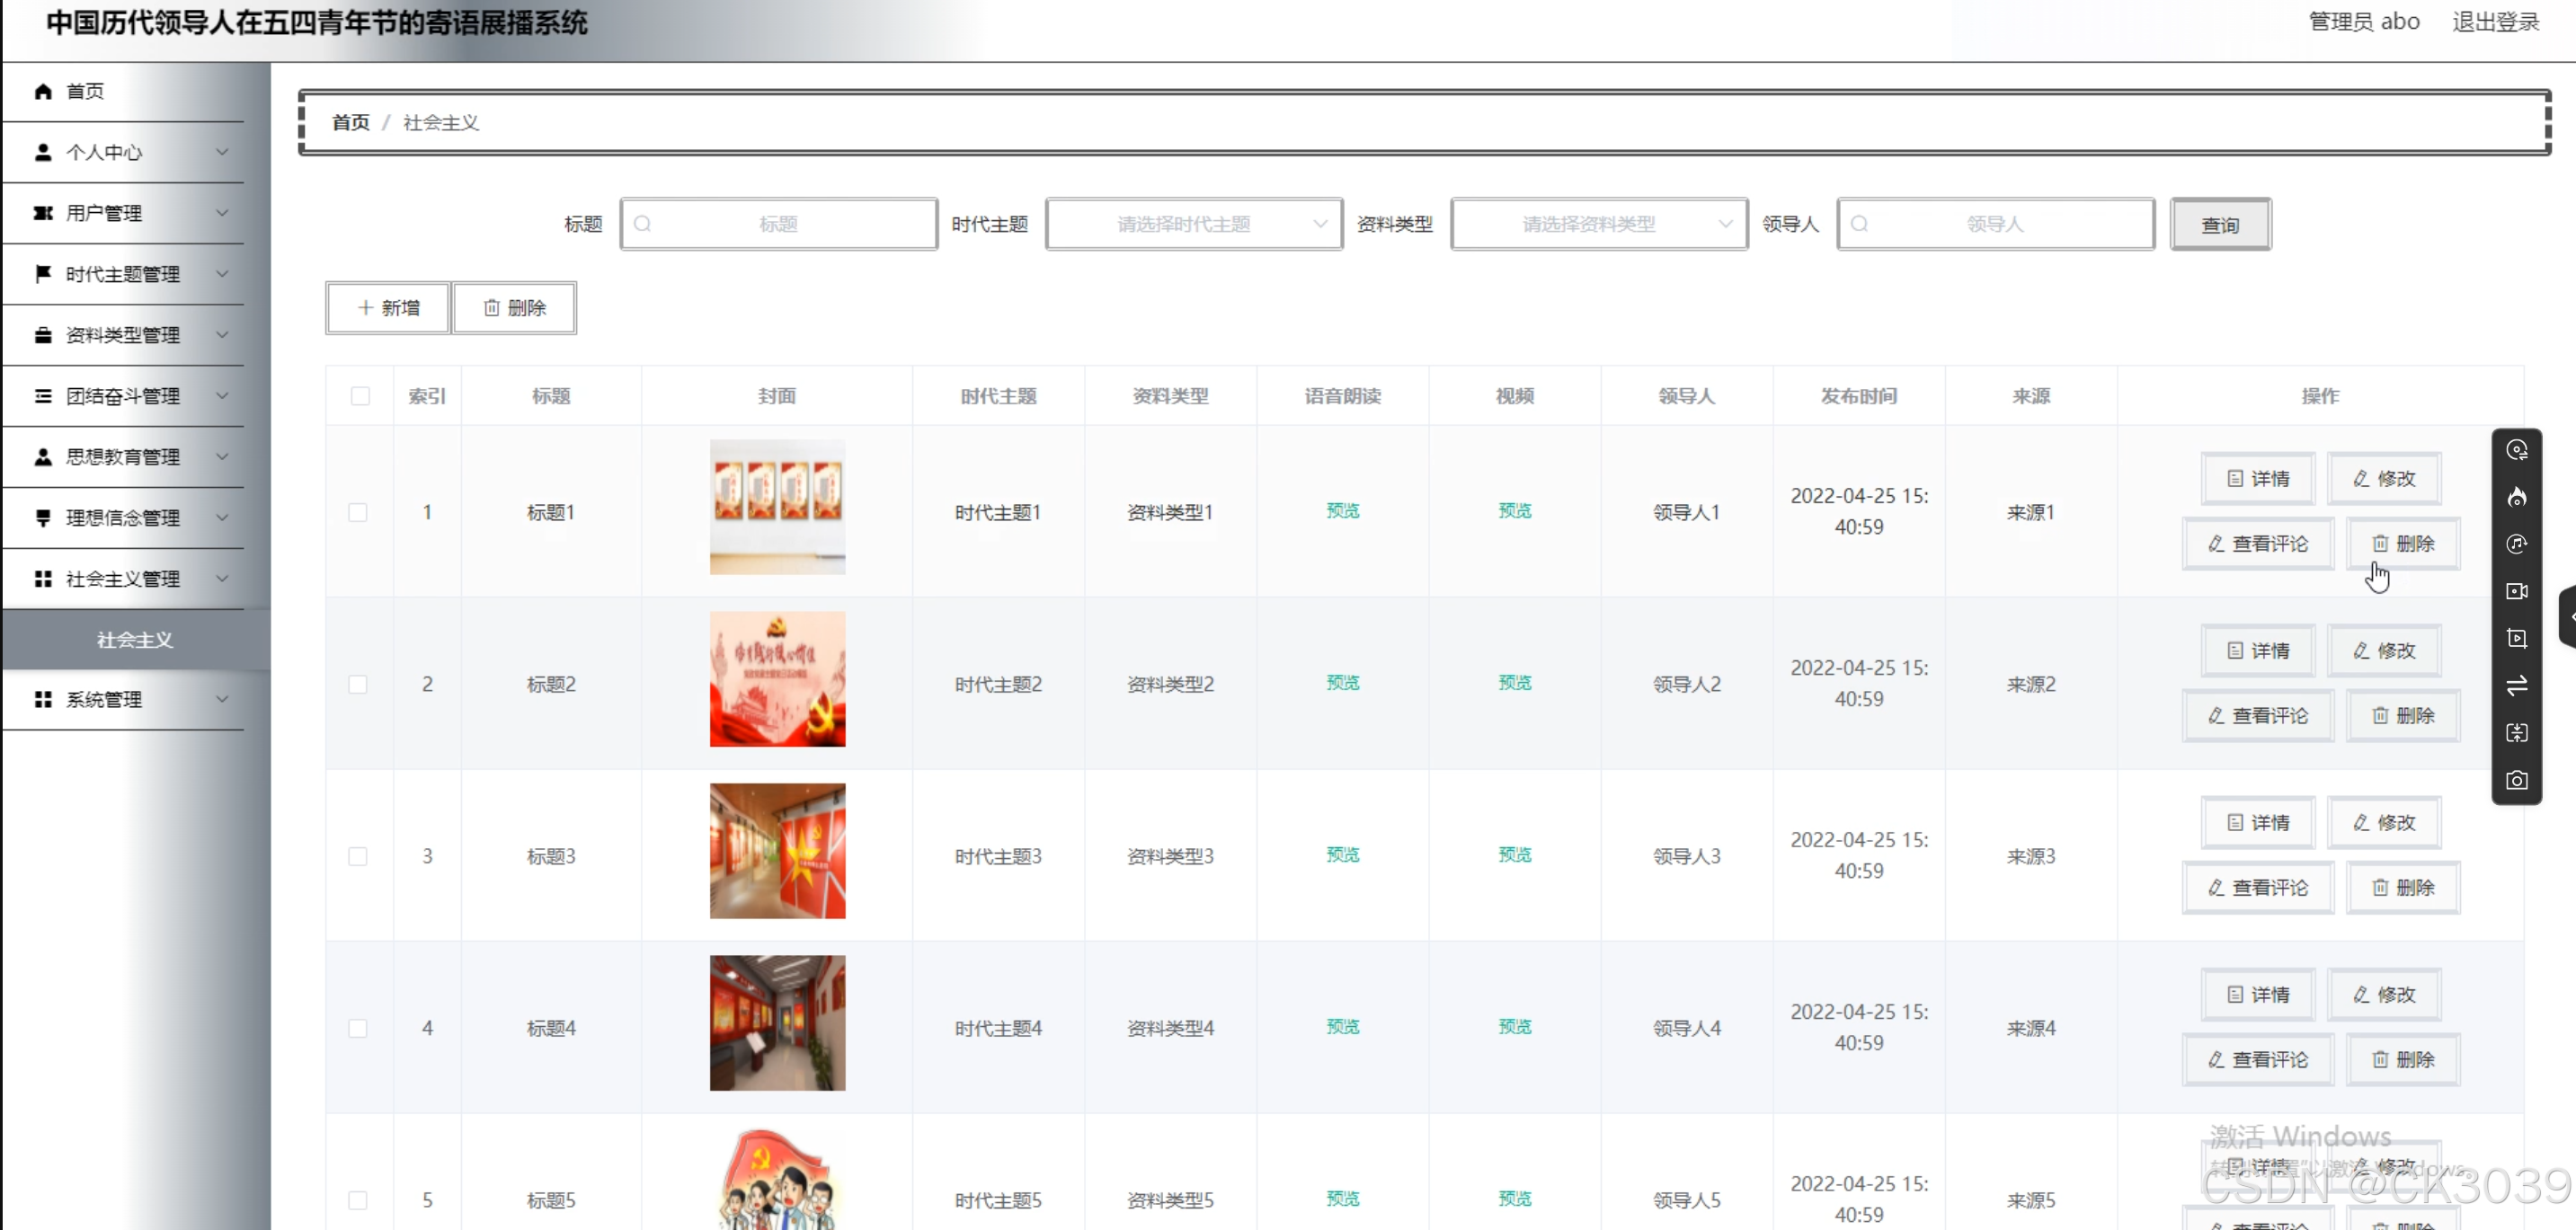Screen dimensions: 2576x1230
Task: Open the 时代主题 select dropdown
Action: (1194, 224)
